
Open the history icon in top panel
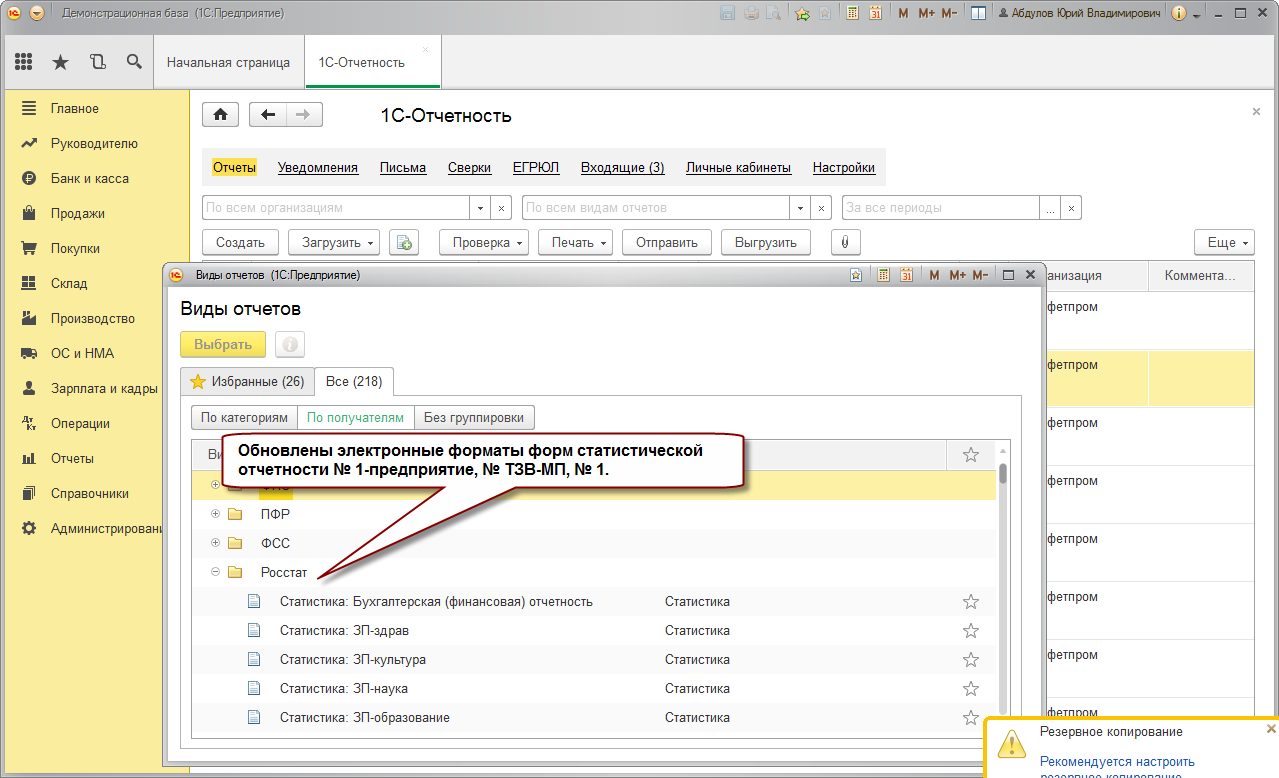(97, 62)
